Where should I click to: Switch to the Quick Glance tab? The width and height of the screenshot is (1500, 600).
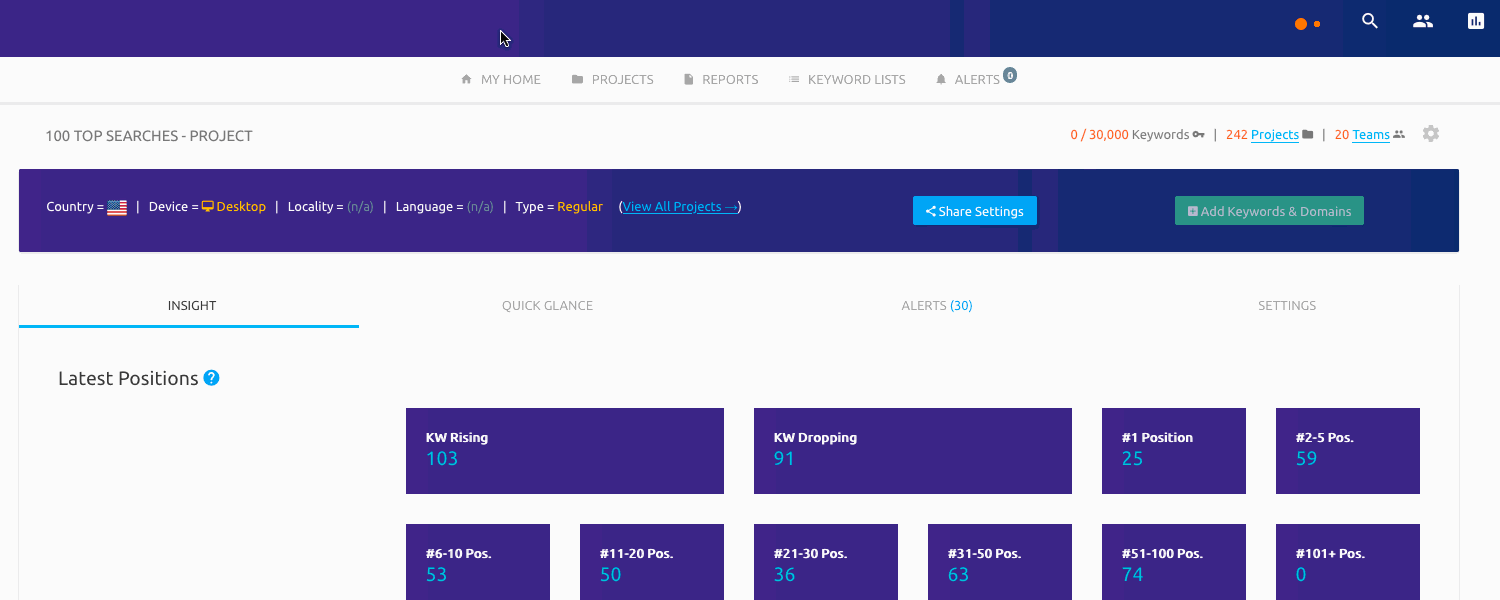pyautogui.click(x=547, y=306)
